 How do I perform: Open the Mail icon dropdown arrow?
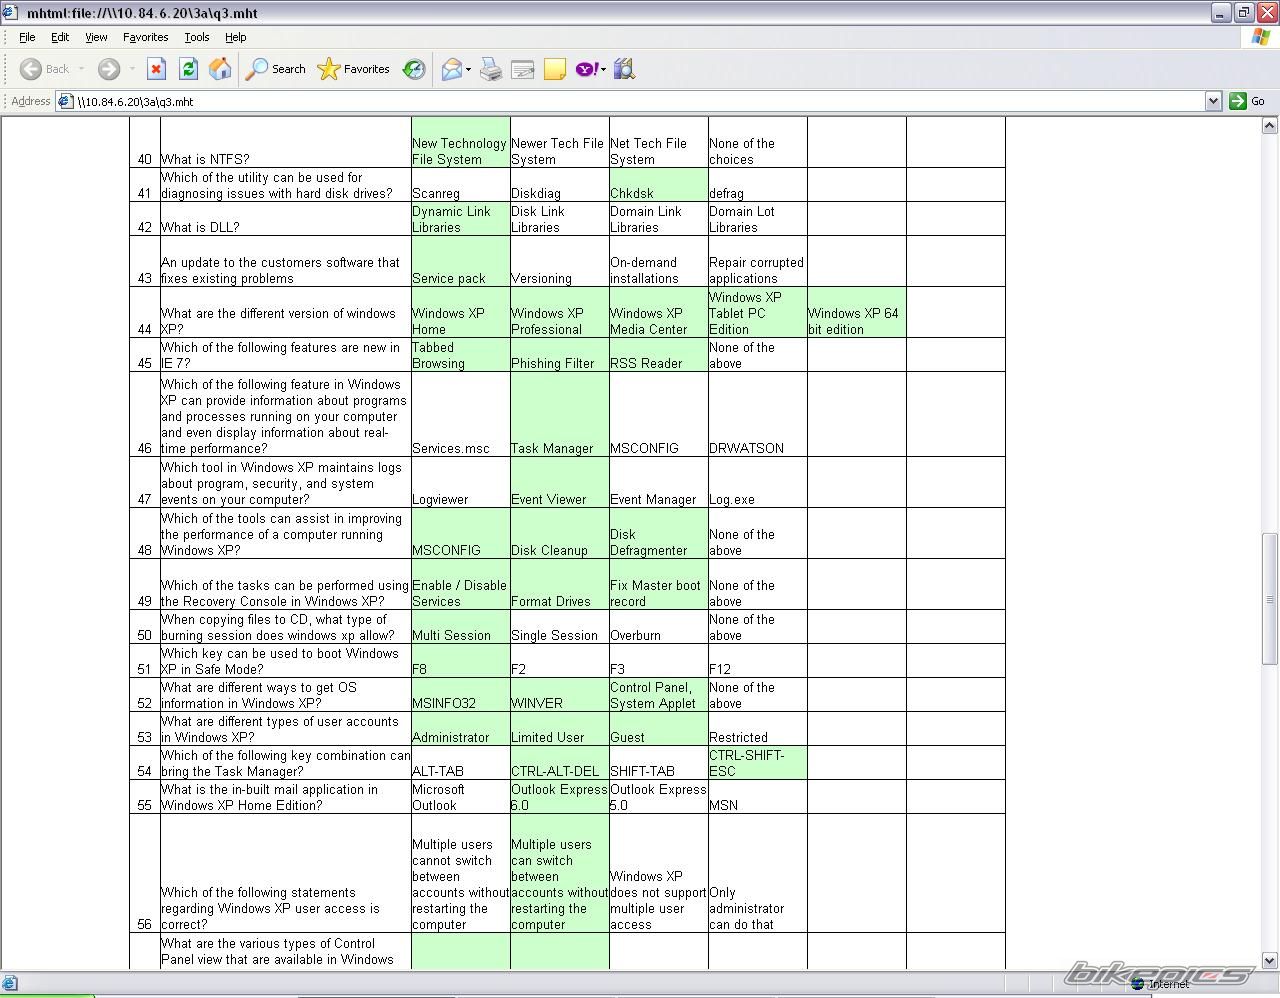[x=468, y=69]
